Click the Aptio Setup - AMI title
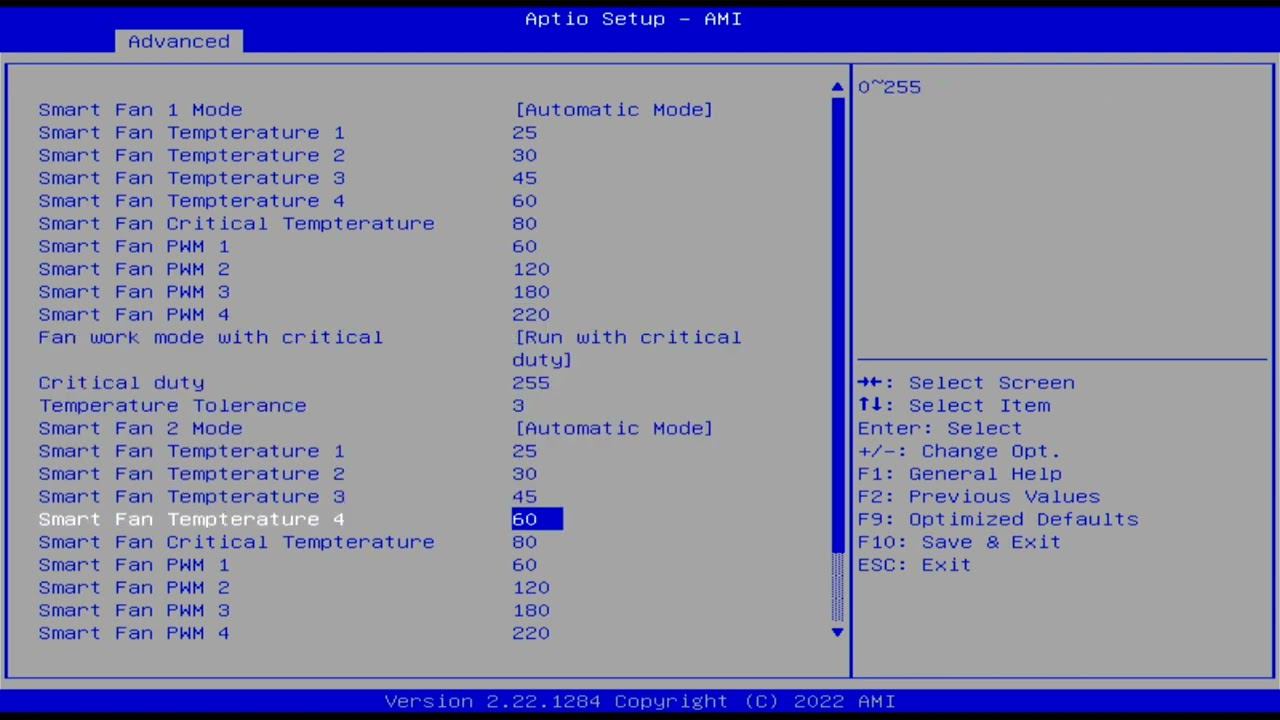The image size is (1280, 720). coord(634,19)
